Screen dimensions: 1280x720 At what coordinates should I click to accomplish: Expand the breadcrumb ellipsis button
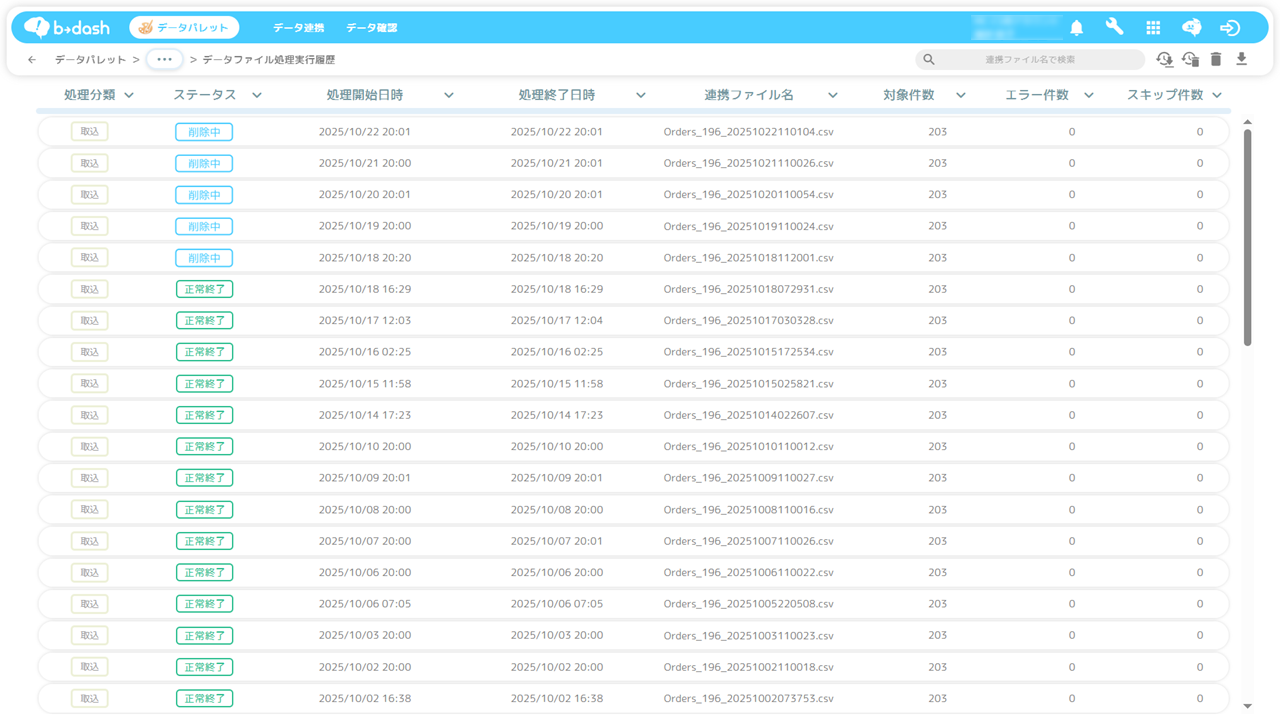[x=164, y=60]
